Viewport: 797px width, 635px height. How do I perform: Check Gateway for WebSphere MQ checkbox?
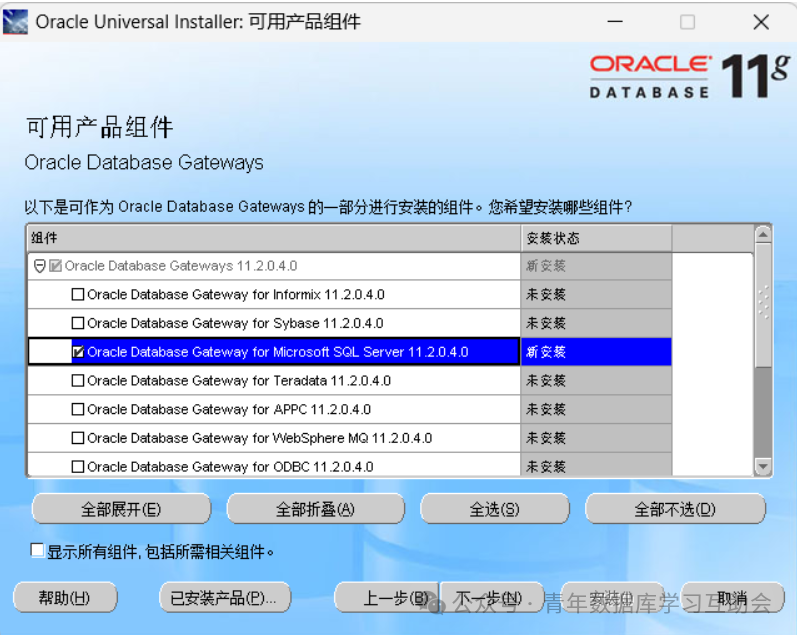point(78,438)
